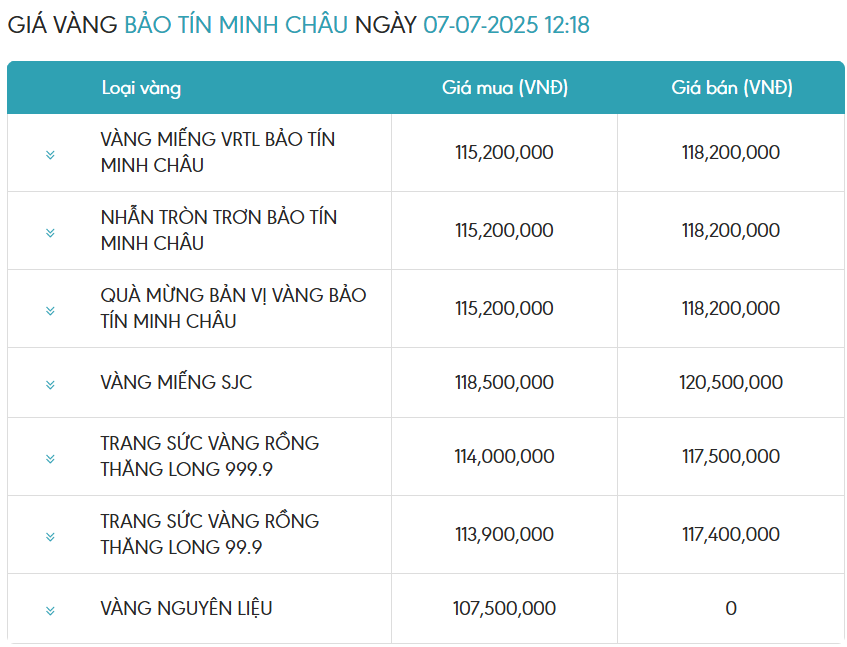This screenshot has width=847, height=647.
Task: Open the BẢO TÍN MINH CHÂU title link
Action: point(236,25)
